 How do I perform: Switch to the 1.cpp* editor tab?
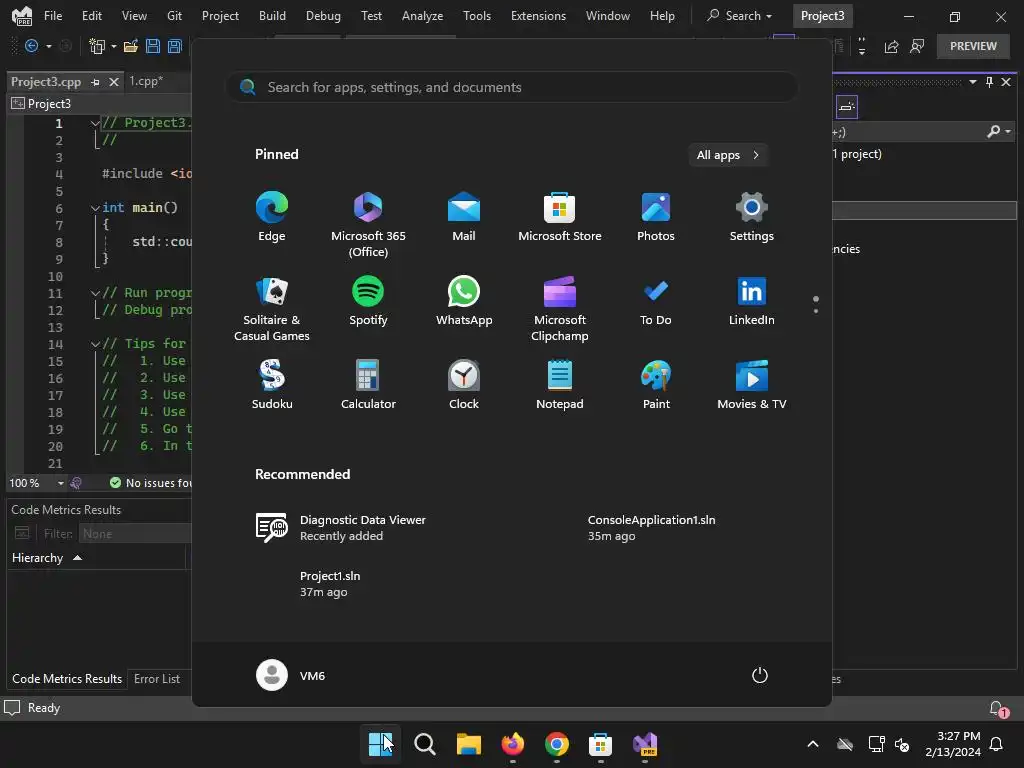click(x=146, y=81)
